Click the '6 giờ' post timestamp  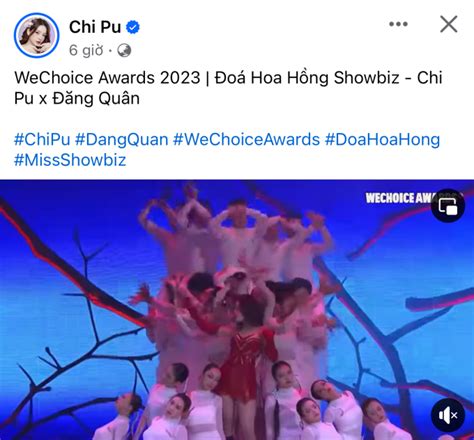coord(86,50)
